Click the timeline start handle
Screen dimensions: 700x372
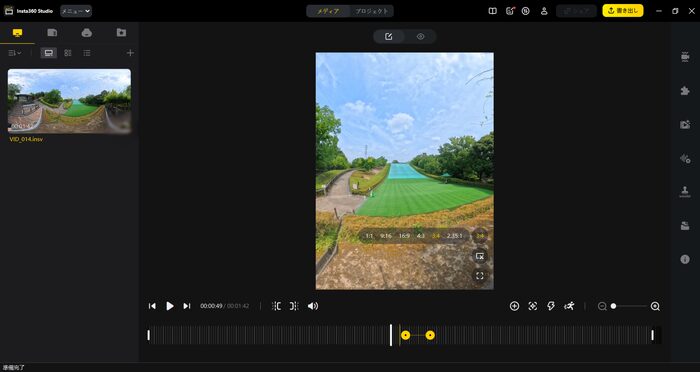(x=149, y=335)
